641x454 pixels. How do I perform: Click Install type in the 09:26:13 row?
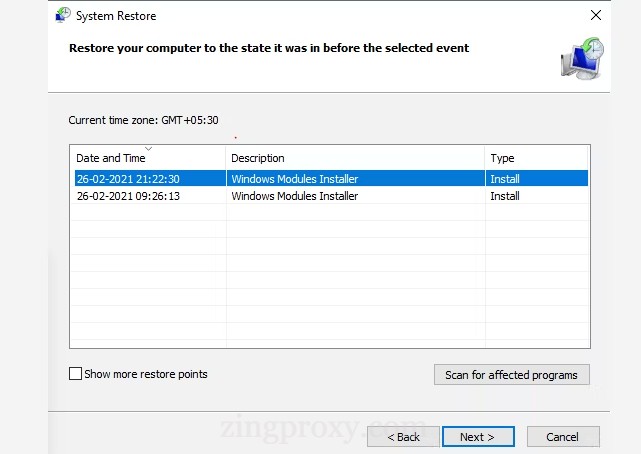[505, 196]
